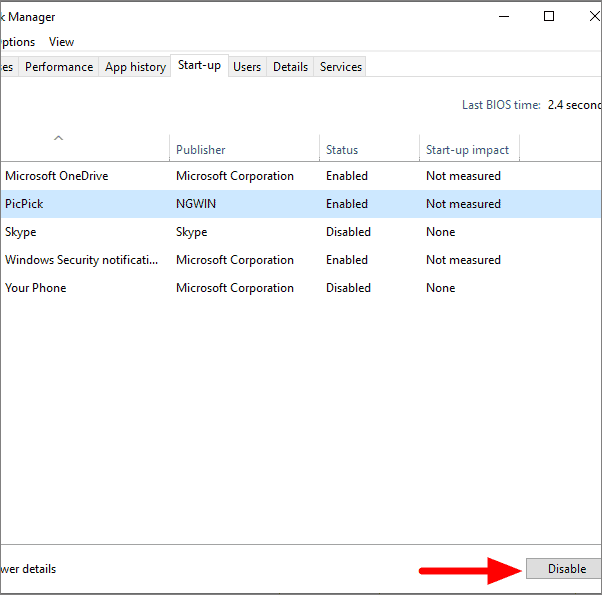
Task: Click Enabled status of Microsoft OneDrive
Action: pos(347,176)
